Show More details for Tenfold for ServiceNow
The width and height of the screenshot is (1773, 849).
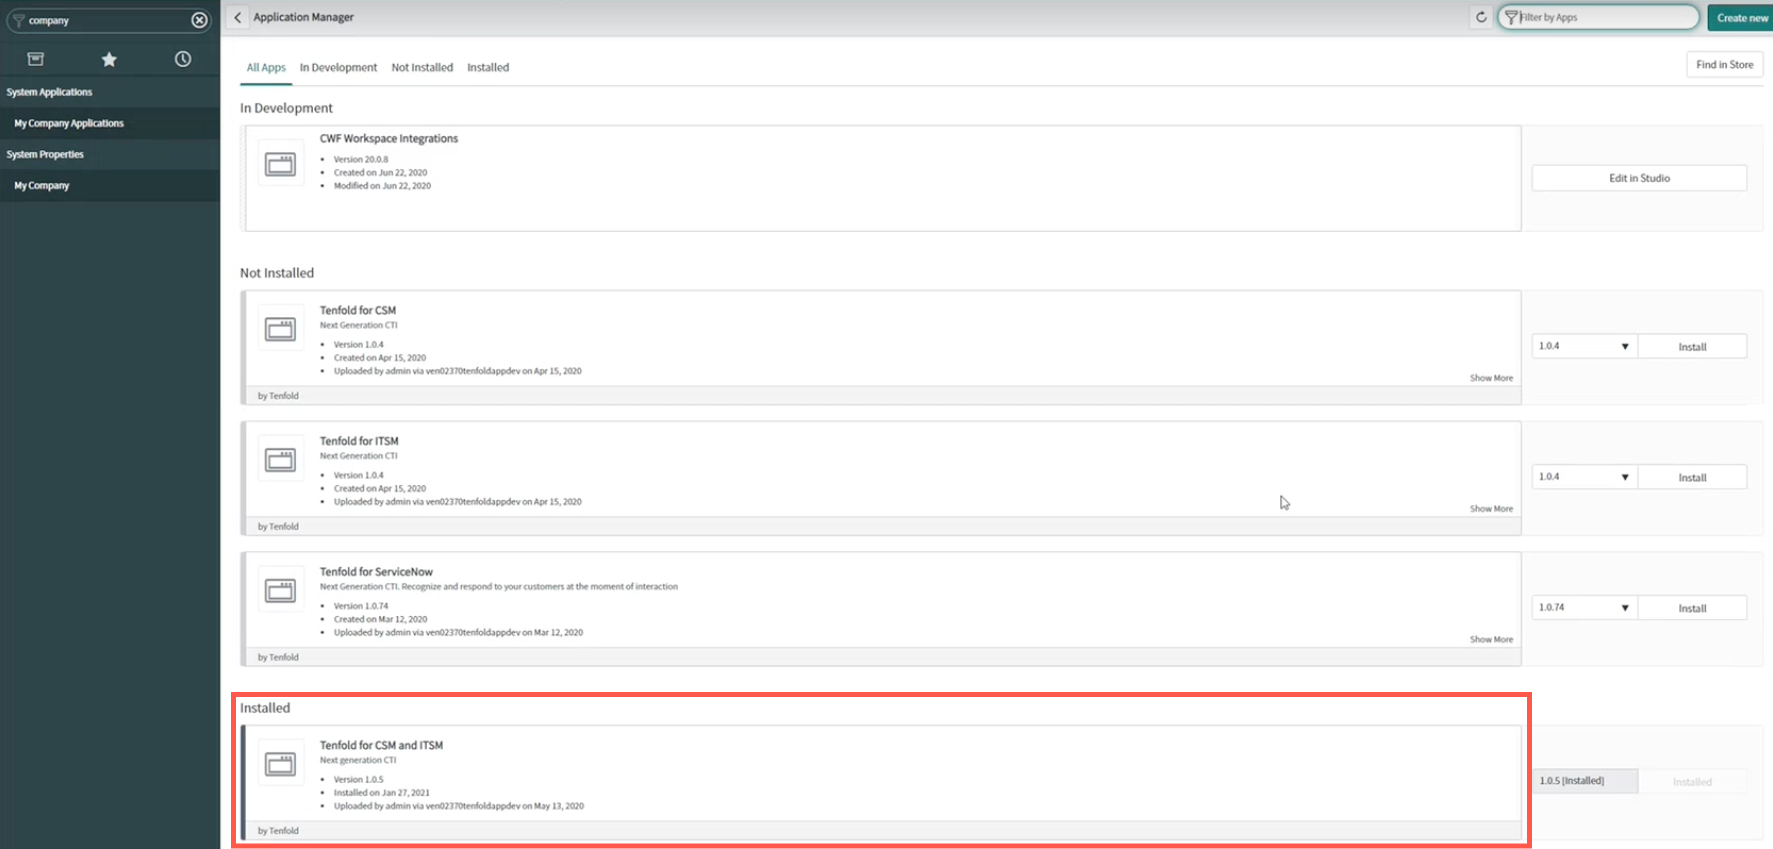(x=1491, y=640)
